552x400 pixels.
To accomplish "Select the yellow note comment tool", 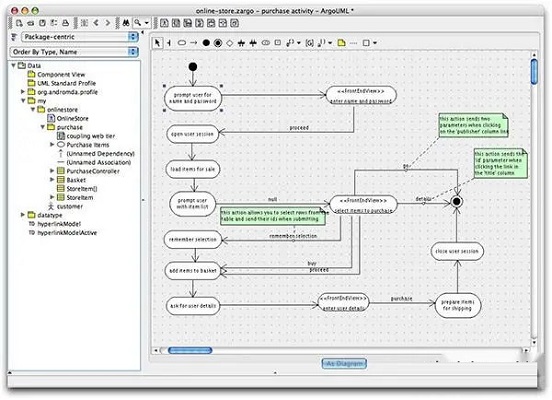I will coord(341,43).
